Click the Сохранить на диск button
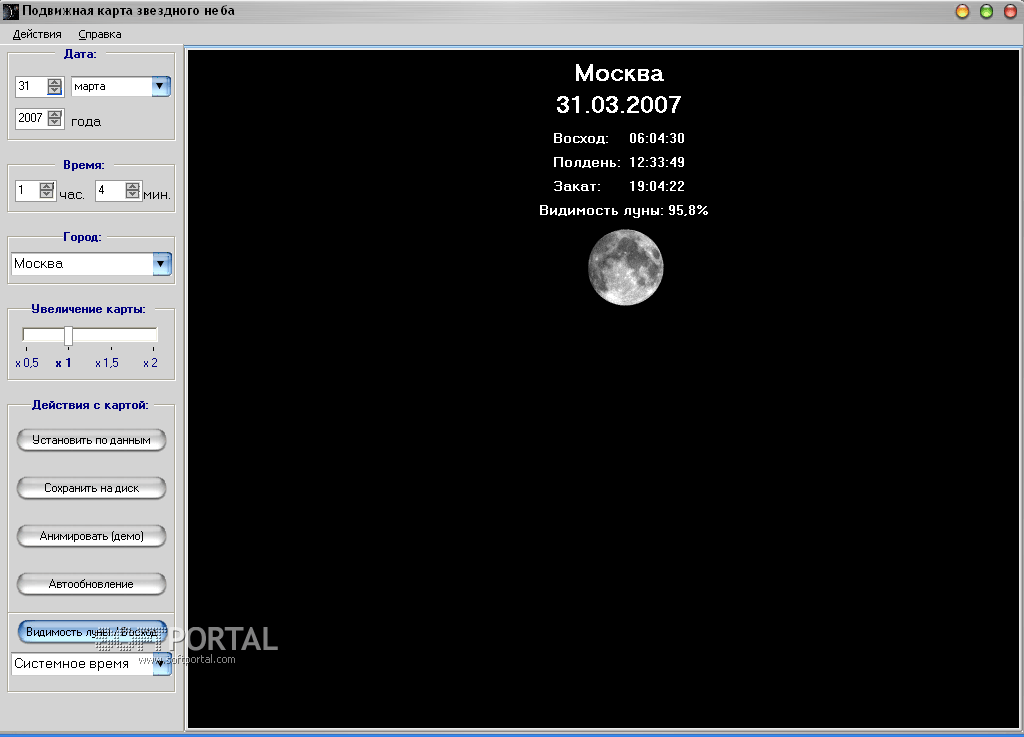Viewport: 1024px width, 737px height. [x=91, y=488]
